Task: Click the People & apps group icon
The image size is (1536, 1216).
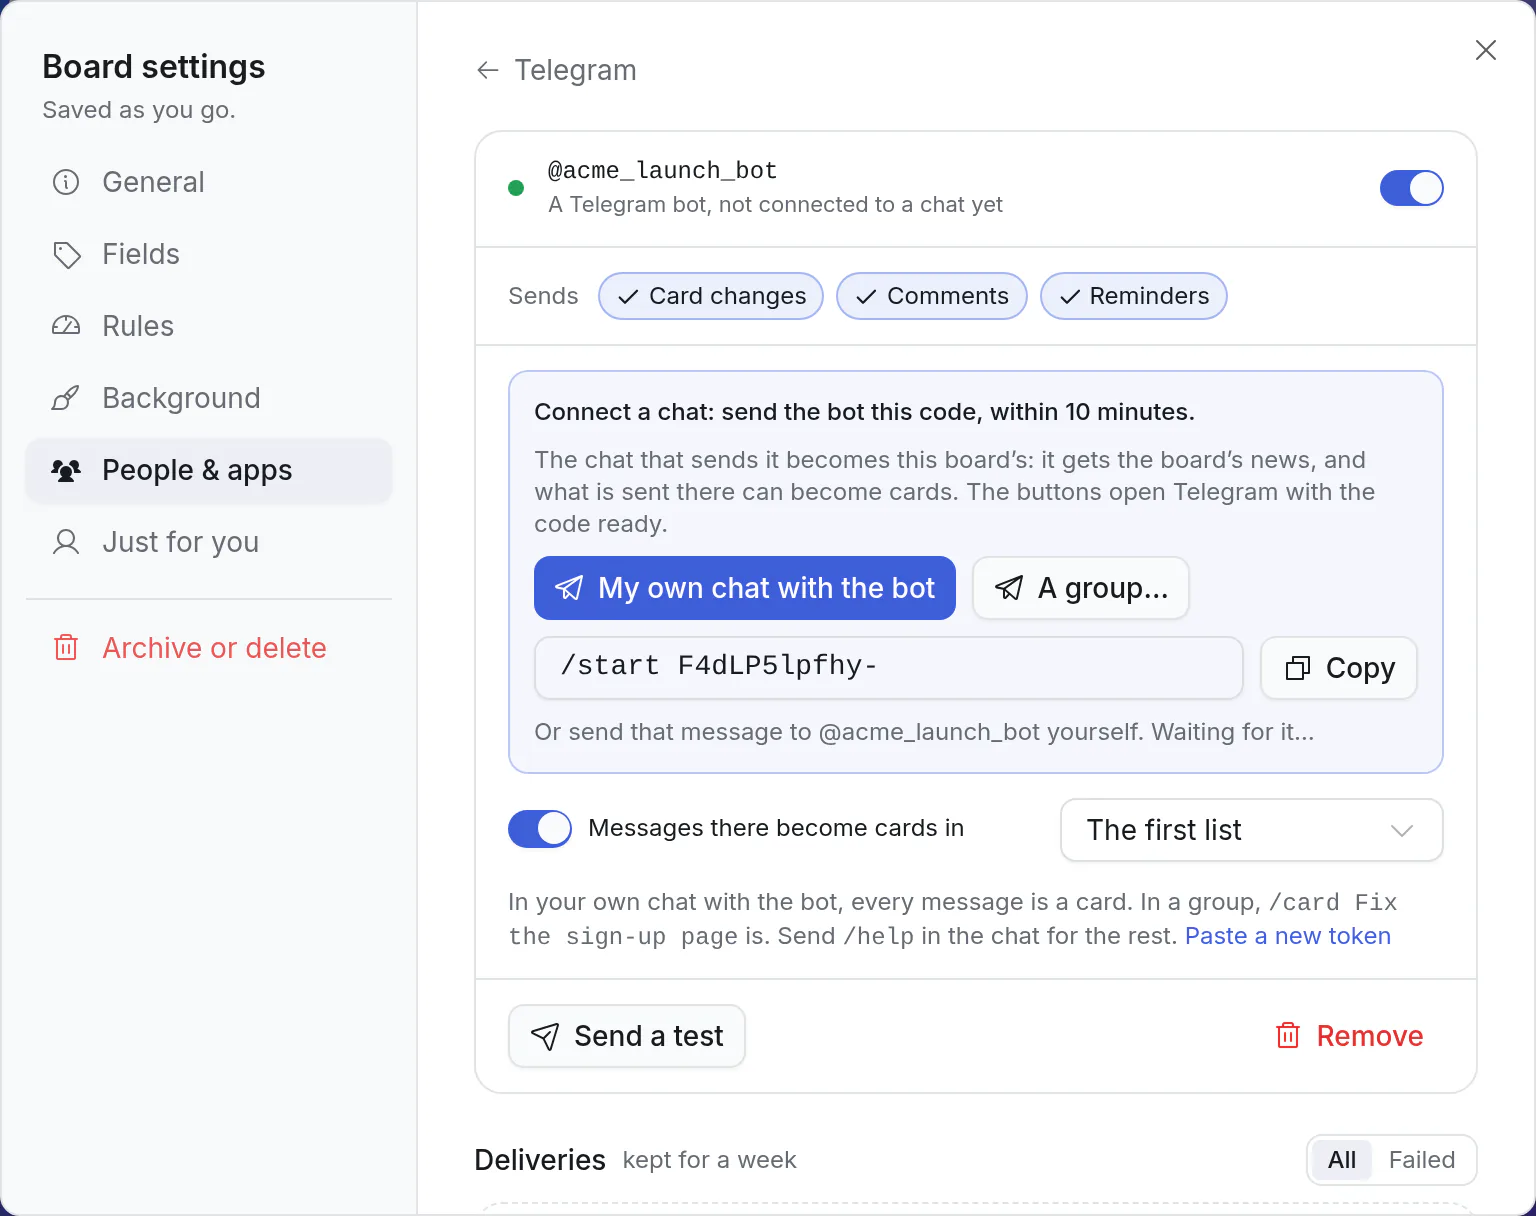Action: click(x=66, y=470)
